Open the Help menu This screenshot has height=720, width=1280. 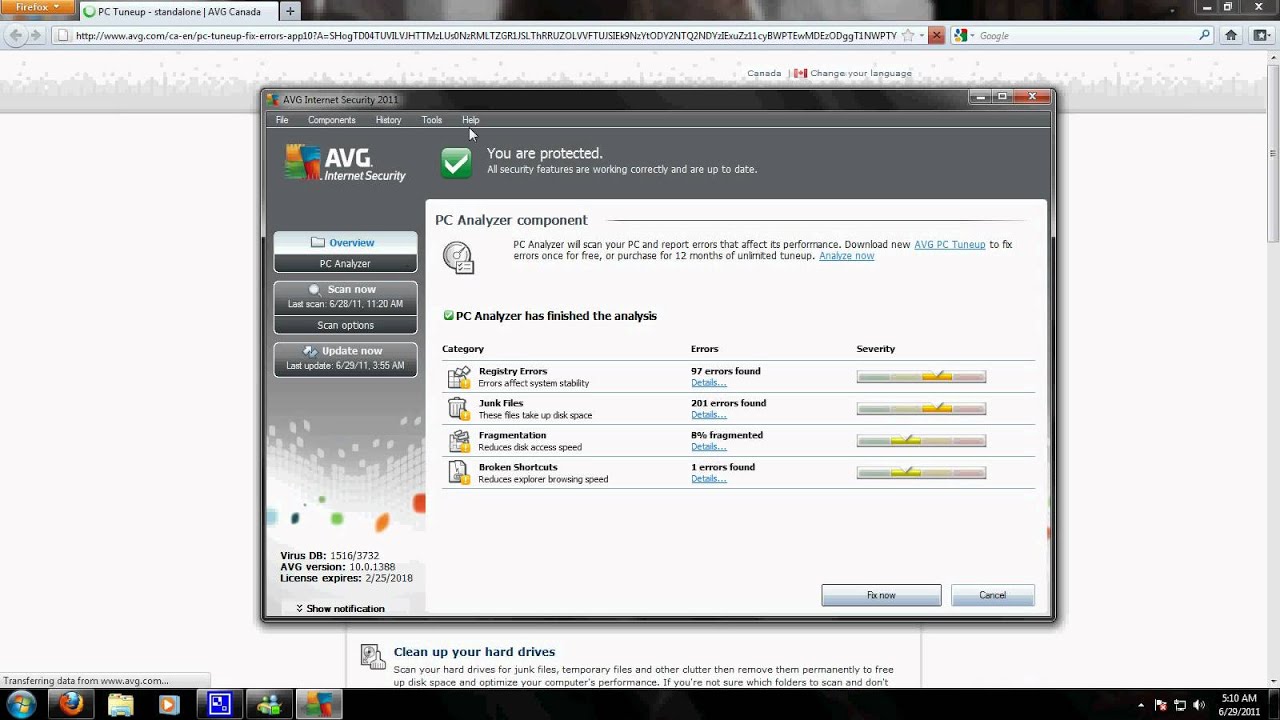[471, 120]
